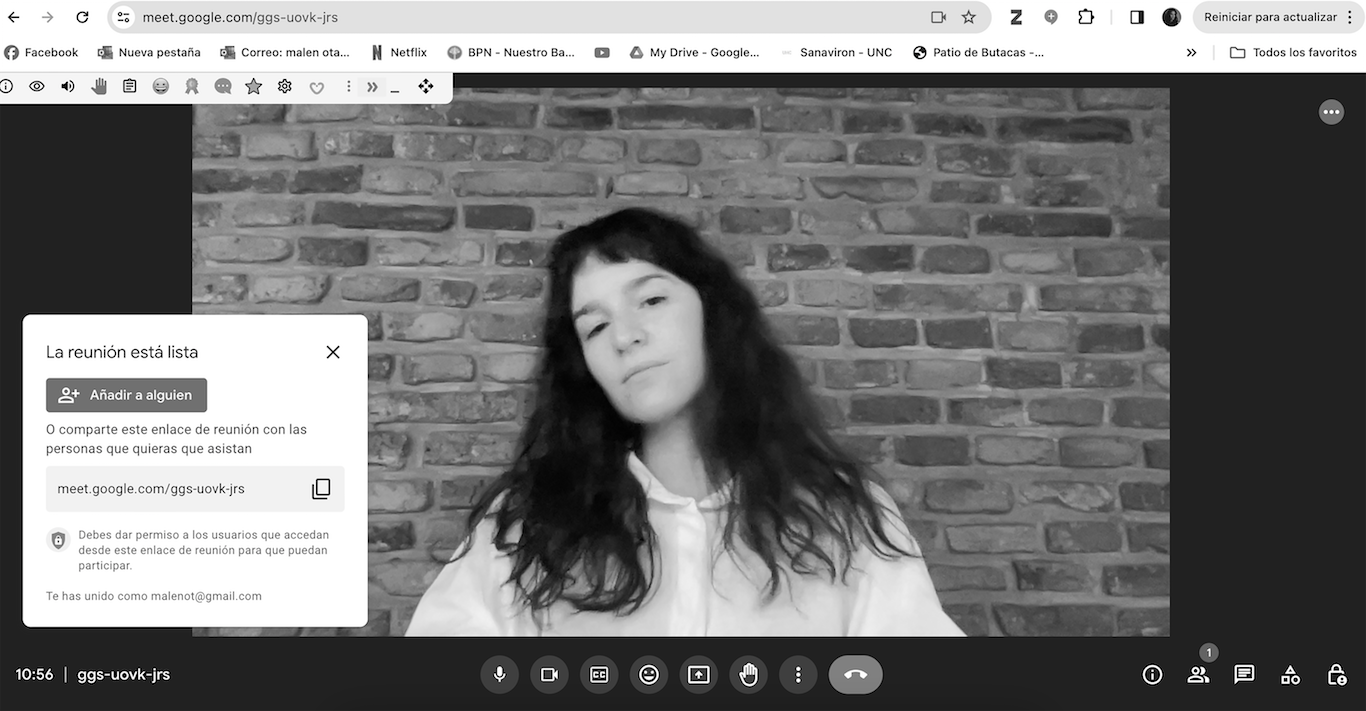Click the eye icon in extension toolbar
1366x711 pixels.
37,87
